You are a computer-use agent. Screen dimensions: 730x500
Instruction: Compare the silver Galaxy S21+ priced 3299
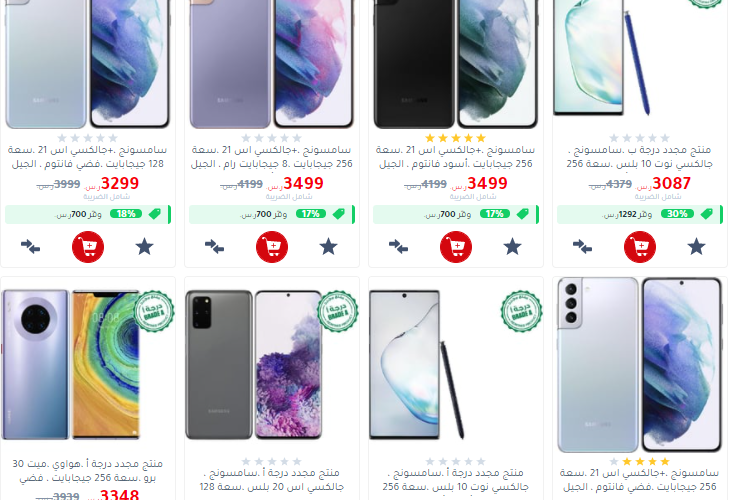pyautogui.click(x=30, y=247)
